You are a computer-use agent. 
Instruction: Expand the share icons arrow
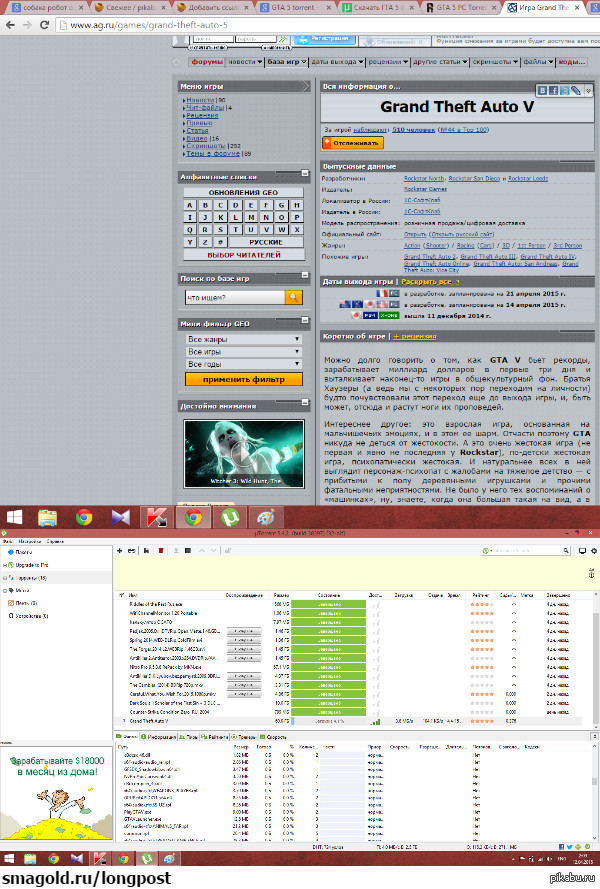point(588,90)
